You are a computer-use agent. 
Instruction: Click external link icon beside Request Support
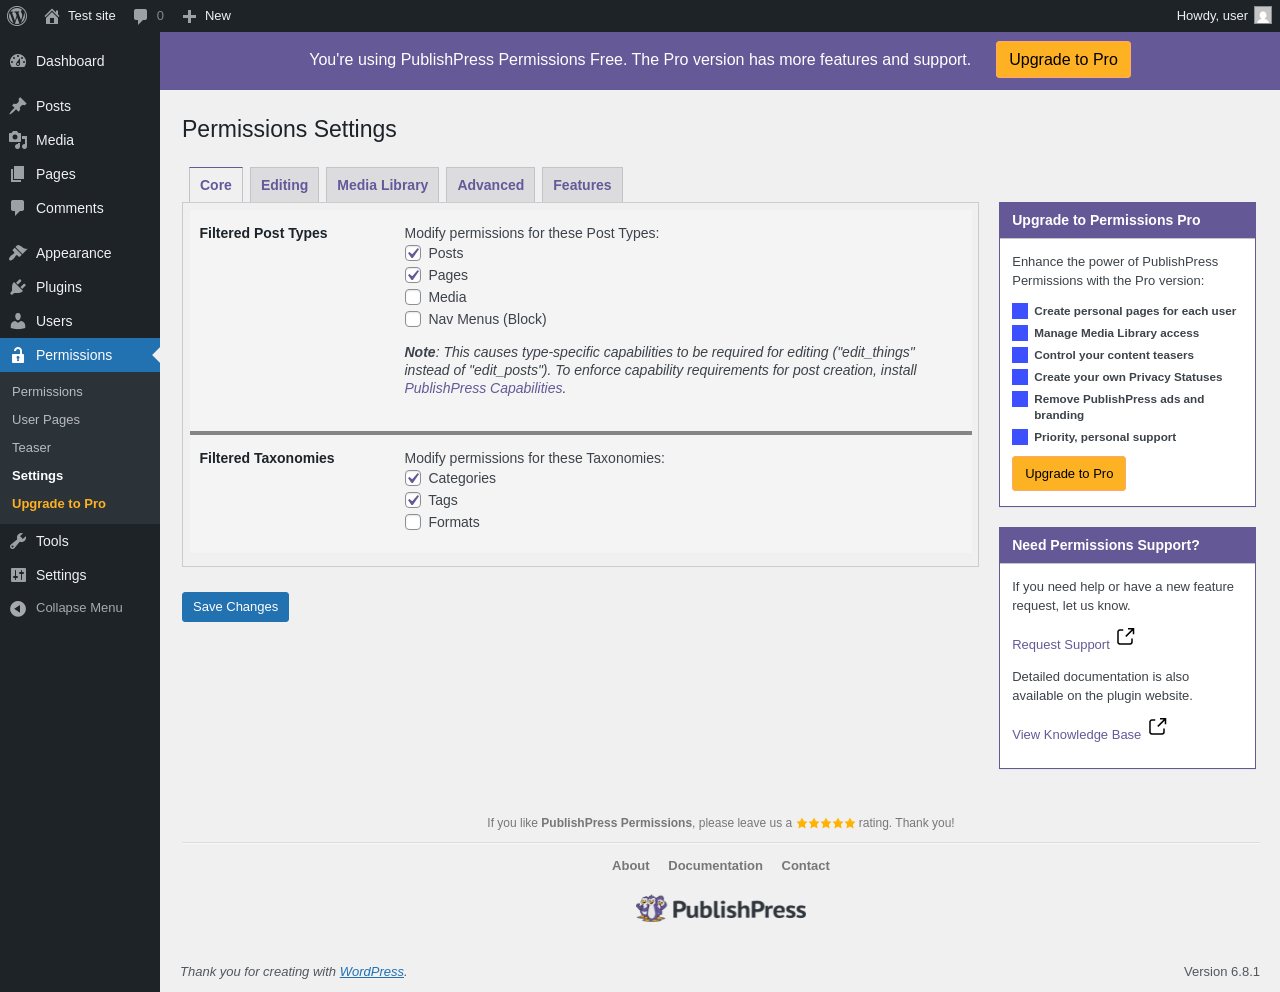coord(1126,636)
